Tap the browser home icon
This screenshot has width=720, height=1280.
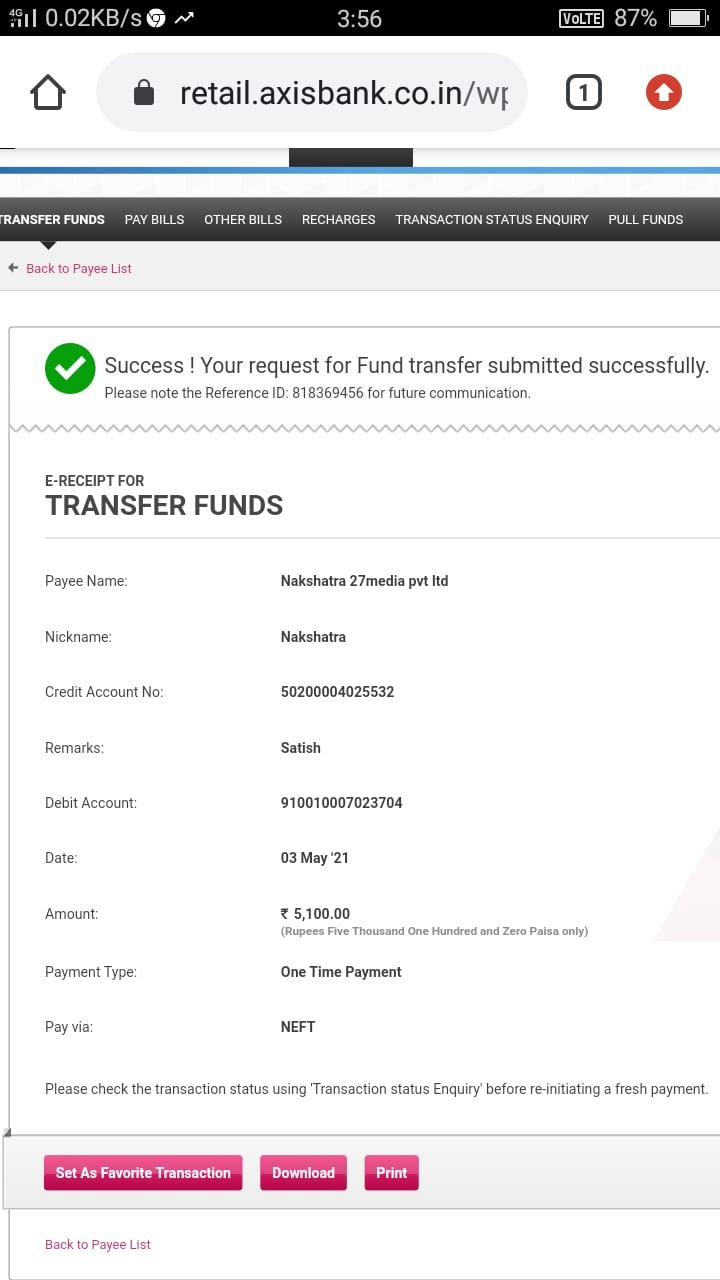48,93
